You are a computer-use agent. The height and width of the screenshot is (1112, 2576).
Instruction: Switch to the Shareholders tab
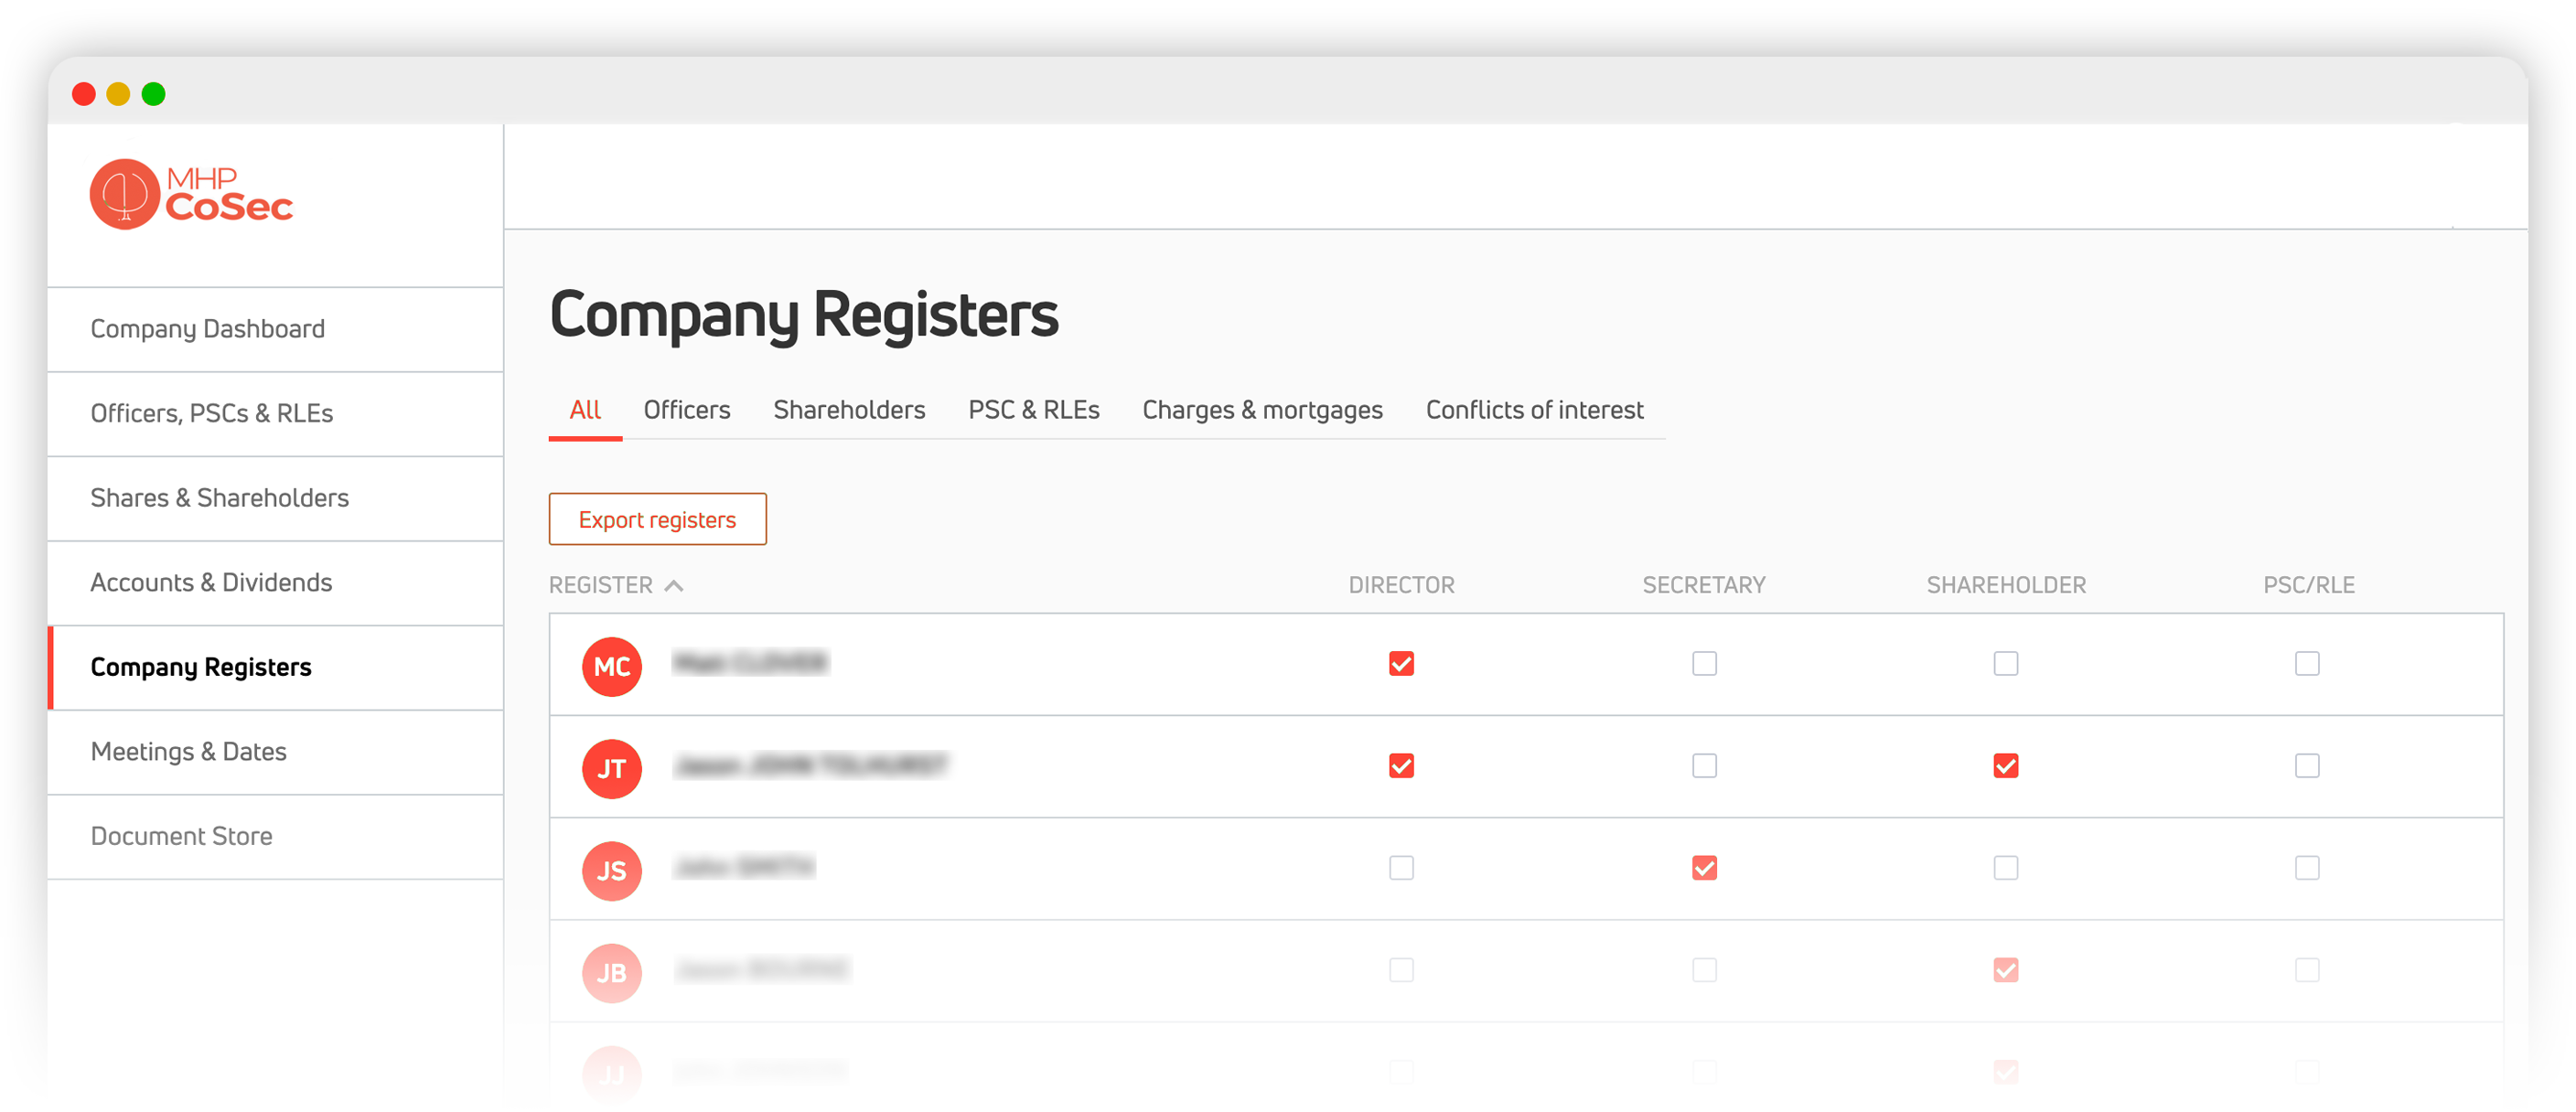point(849,410)
